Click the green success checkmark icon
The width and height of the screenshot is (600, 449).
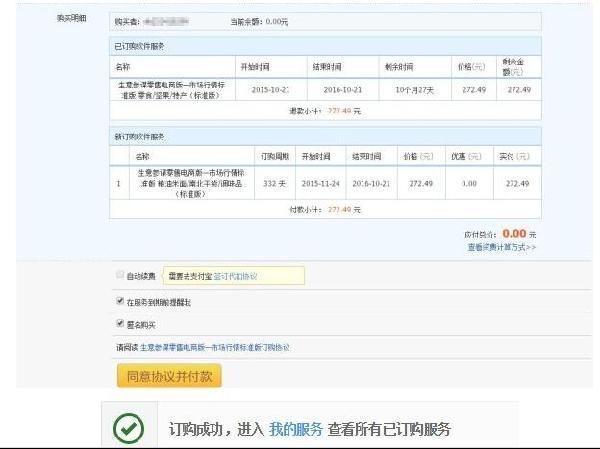coord(127,429)
